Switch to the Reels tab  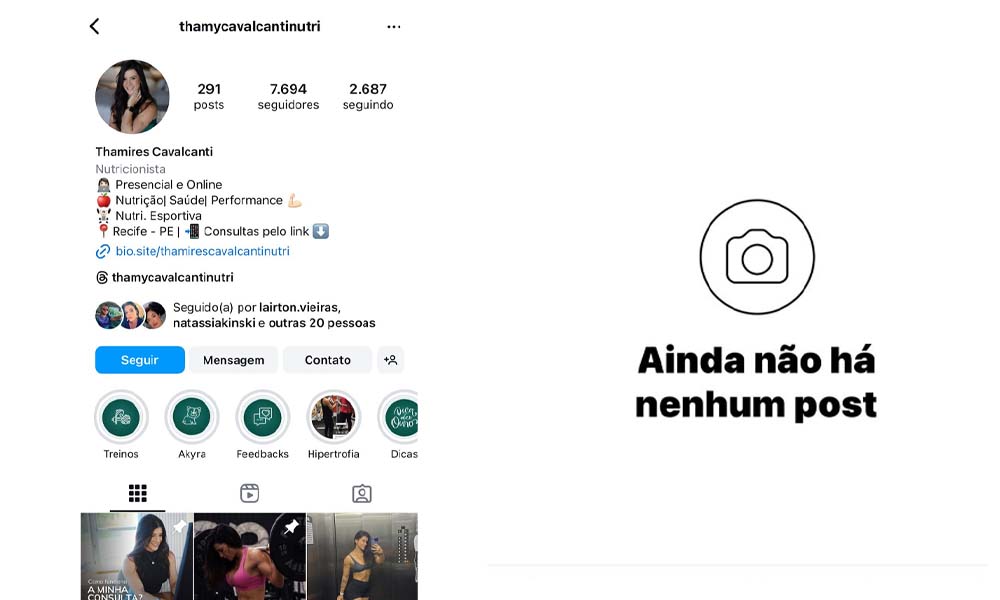point(249,493)
